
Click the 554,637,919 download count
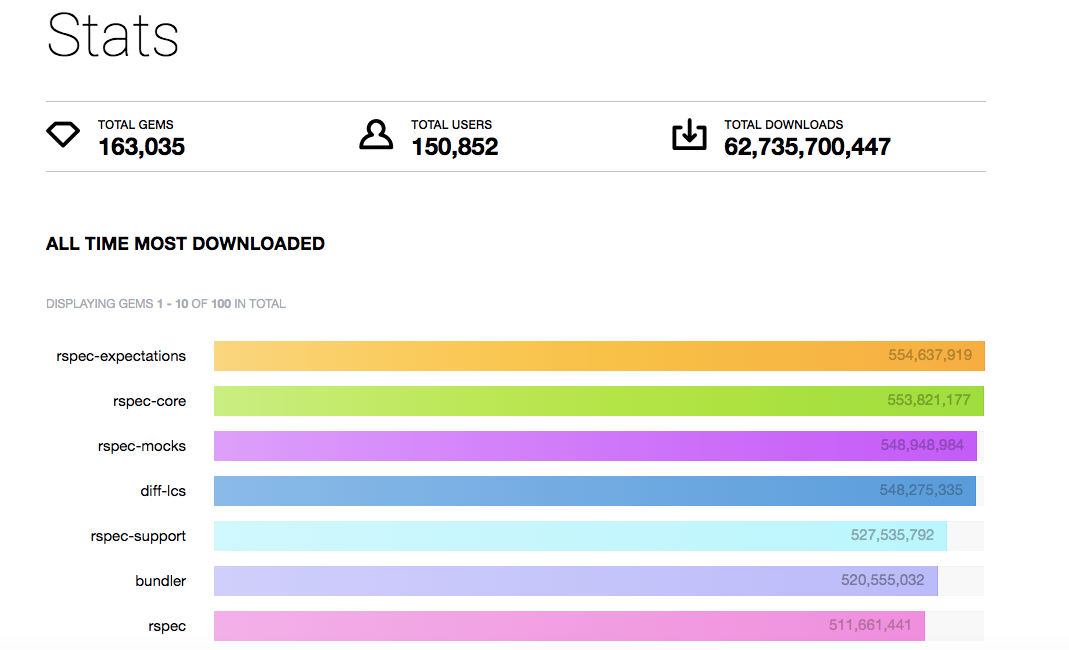[x=930, y=355]
